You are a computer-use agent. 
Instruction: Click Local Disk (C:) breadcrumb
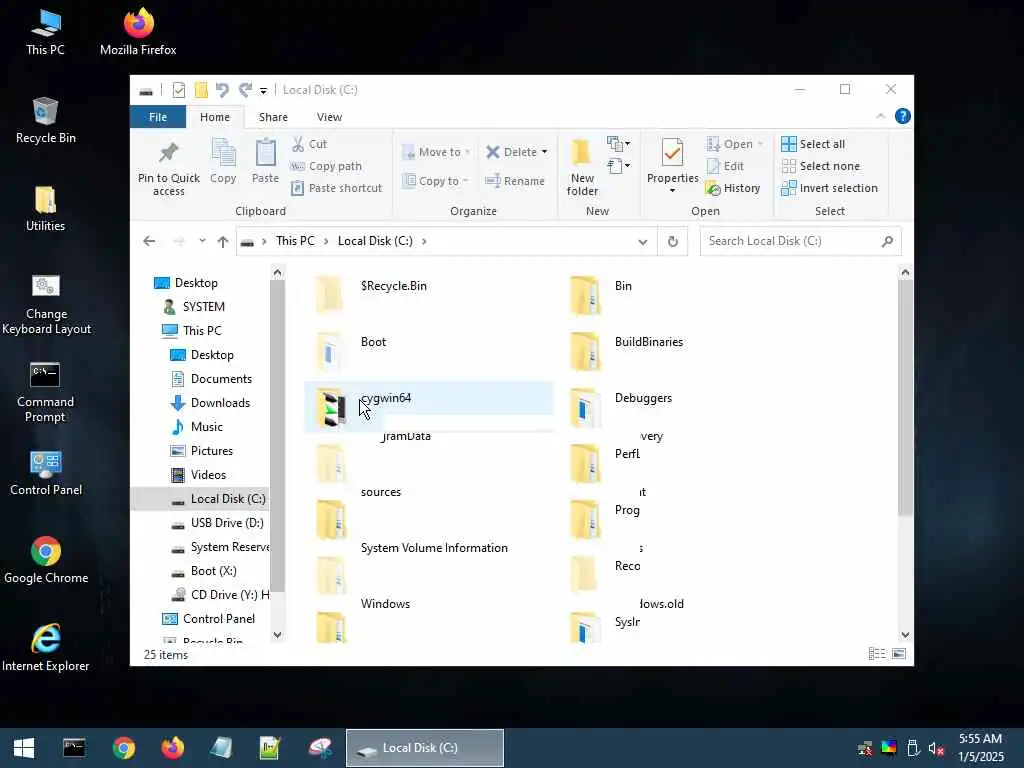click(375, 241)
